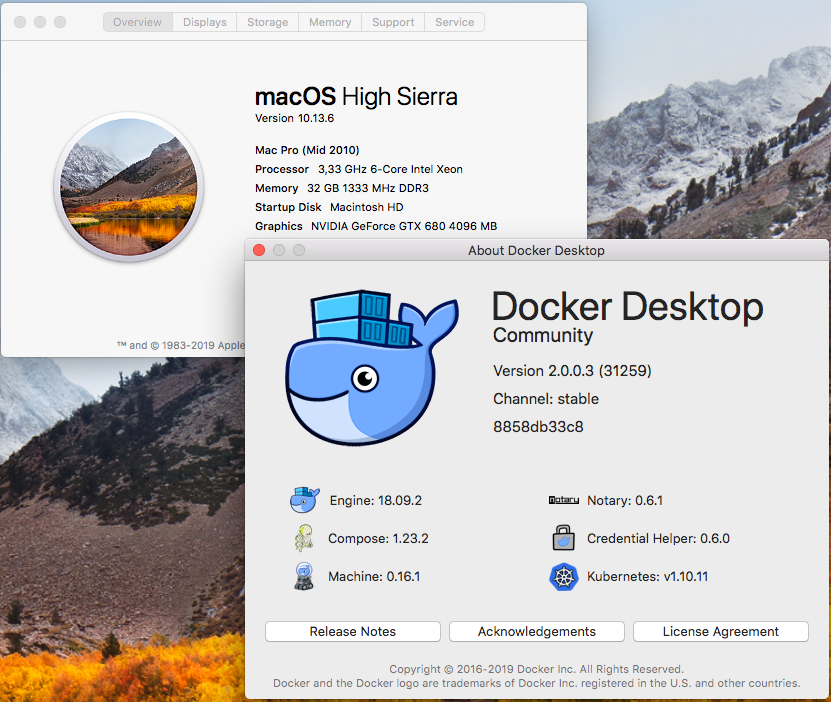
Task: Click the "Version 10.13.6" text
Action: 295,118
